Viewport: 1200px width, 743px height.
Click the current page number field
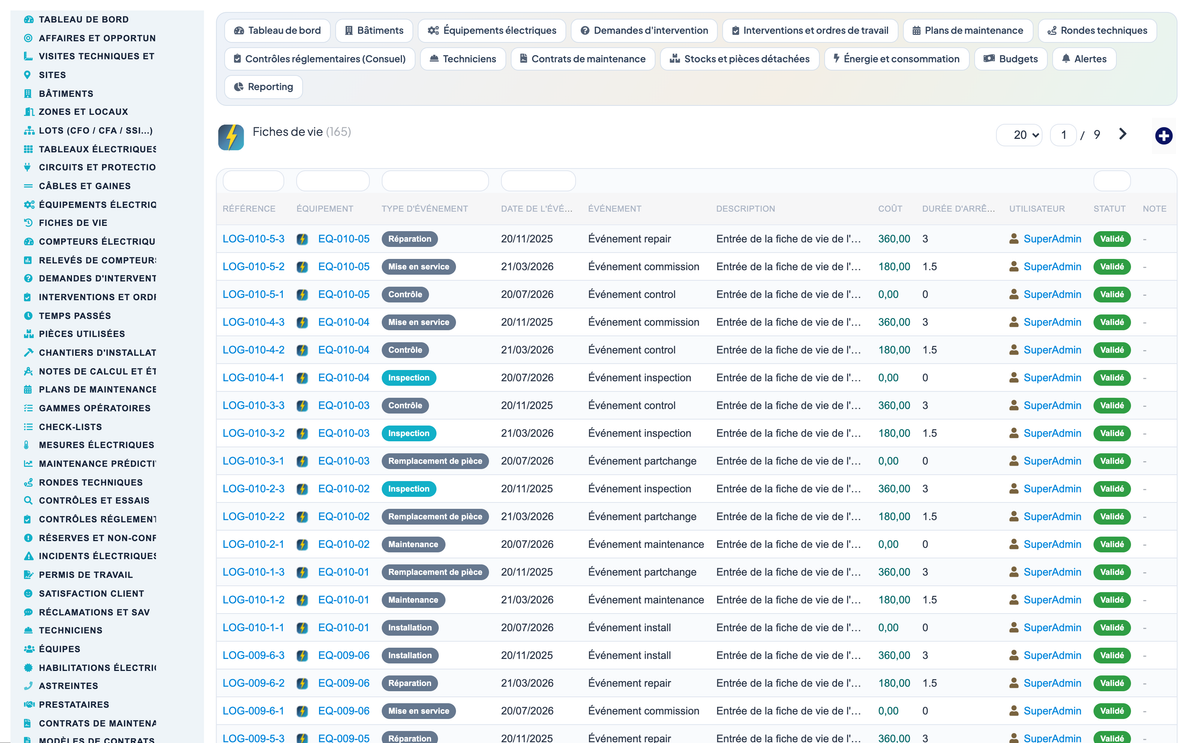1063,135
